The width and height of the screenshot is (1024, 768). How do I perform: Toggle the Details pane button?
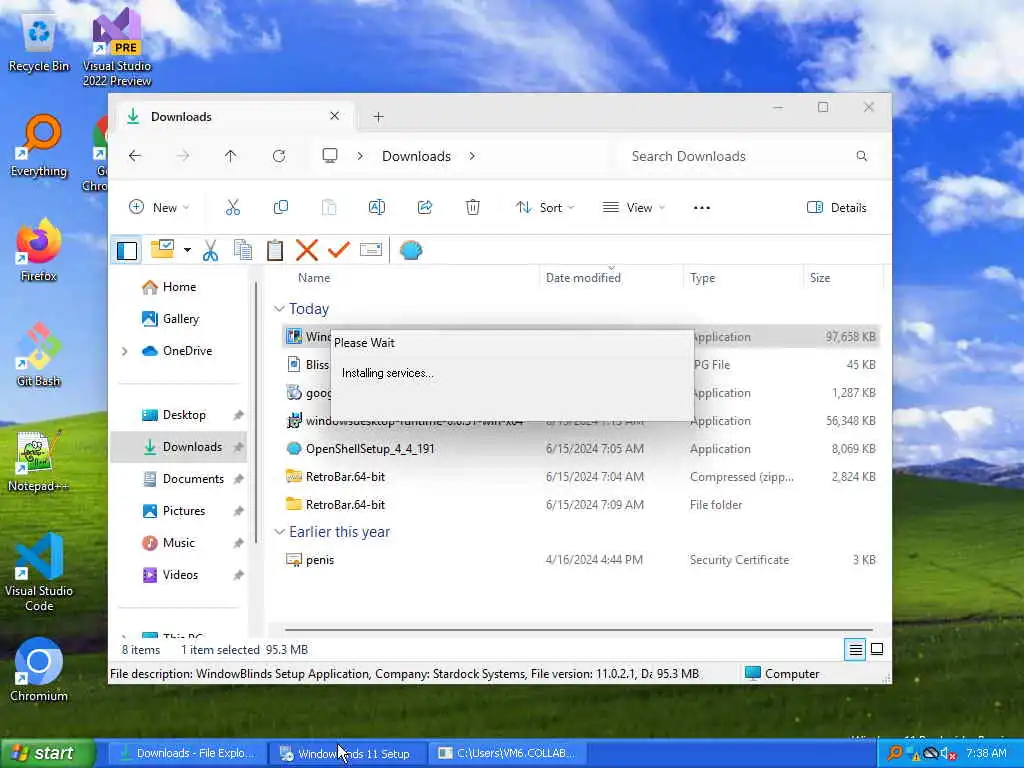point(837,208)
